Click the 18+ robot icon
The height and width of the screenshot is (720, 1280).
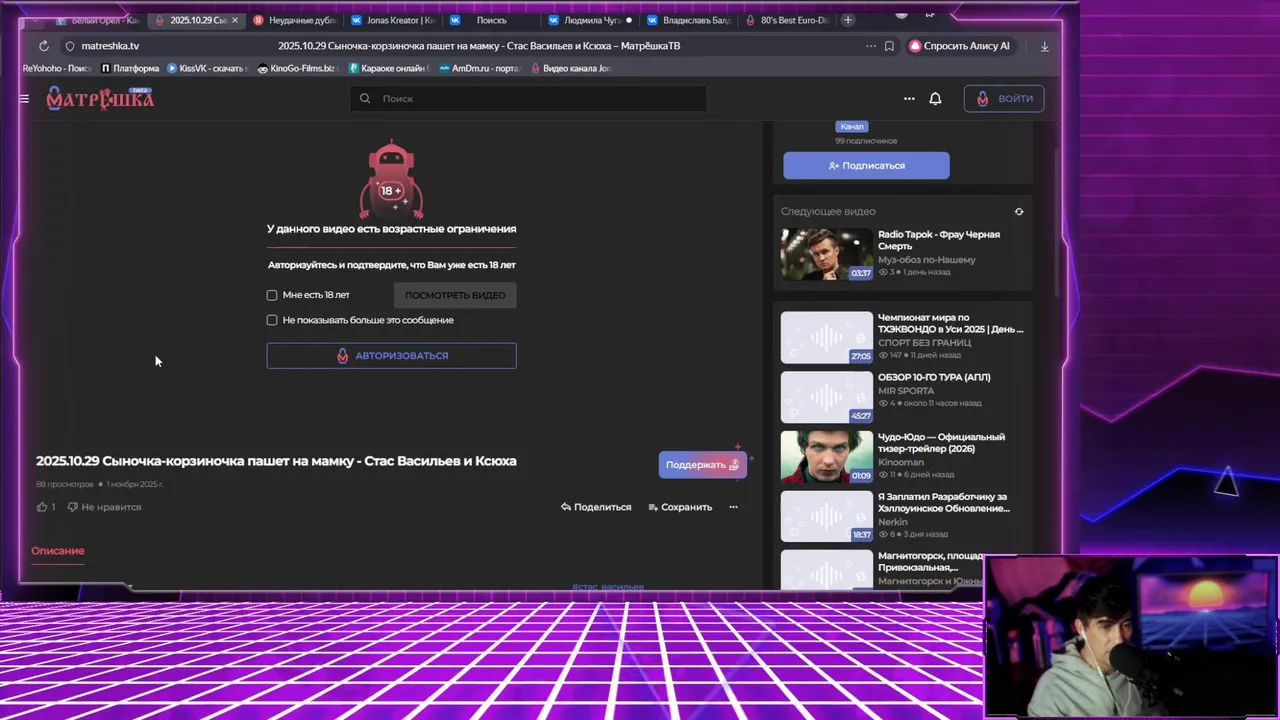tap(391, 179)
